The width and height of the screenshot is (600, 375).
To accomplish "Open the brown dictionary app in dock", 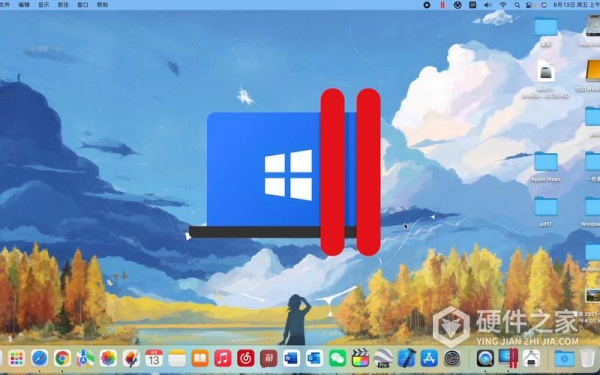I will tap(269, 359).
